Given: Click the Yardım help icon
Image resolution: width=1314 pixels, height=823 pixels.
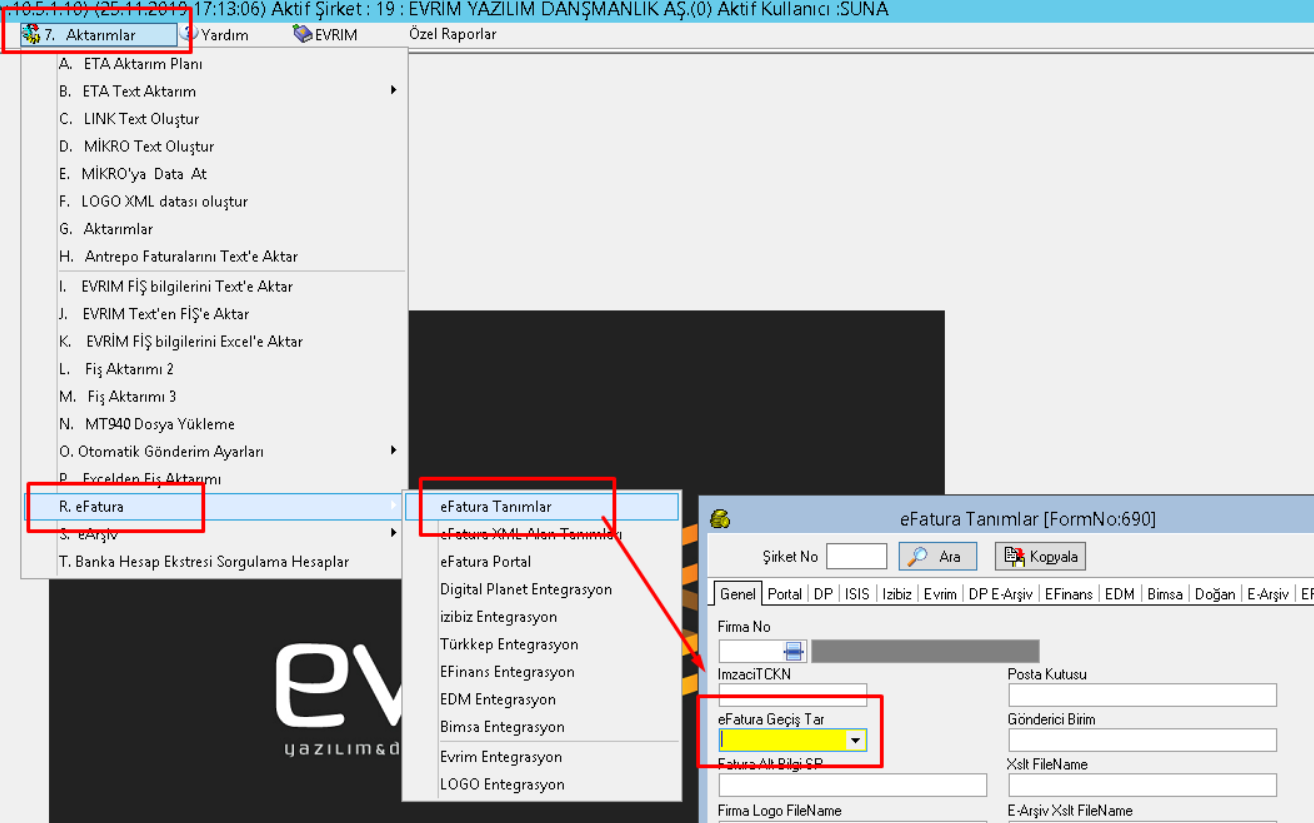Looking at the screenshot, I should click(189, 34).
